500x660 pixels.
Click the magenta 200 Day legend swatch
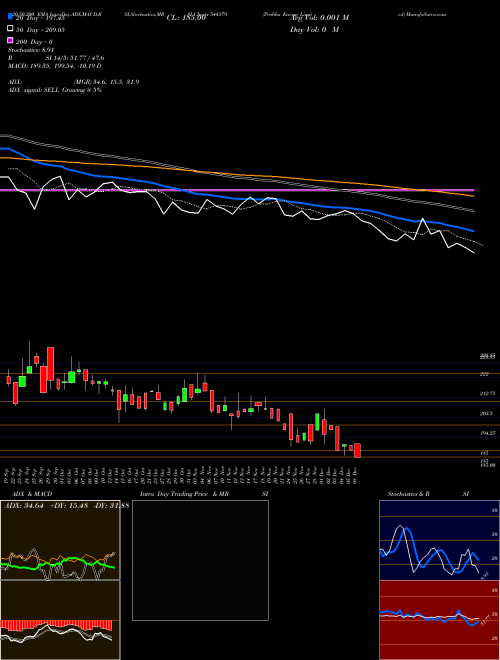(10, 41)
